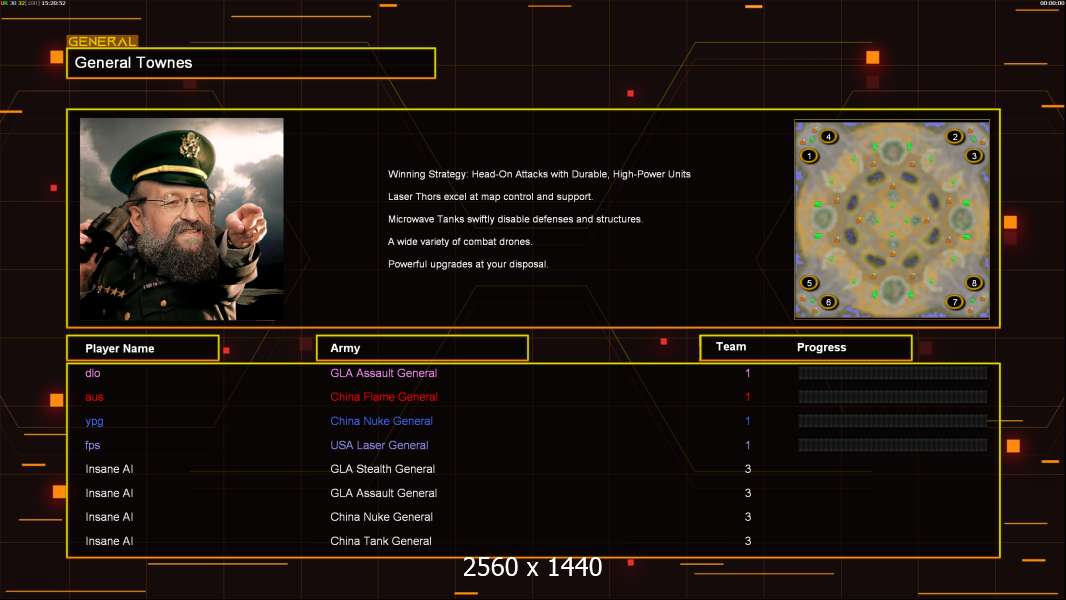Click start position 2 on minimap
This screenshot has height=600, width=1066.
click(955, 137)
